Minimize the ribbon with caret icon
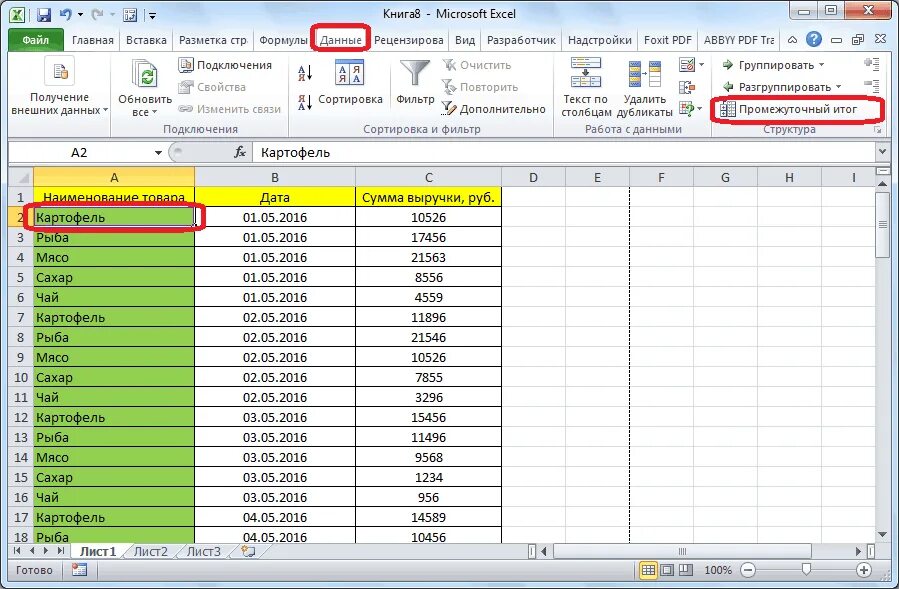 792,40
